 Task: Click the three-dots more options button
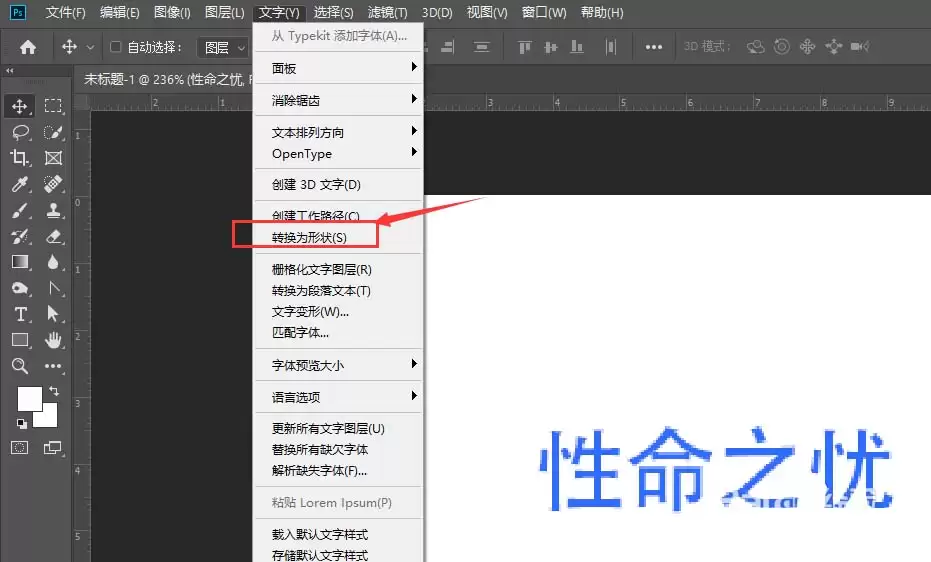(654, 47)
